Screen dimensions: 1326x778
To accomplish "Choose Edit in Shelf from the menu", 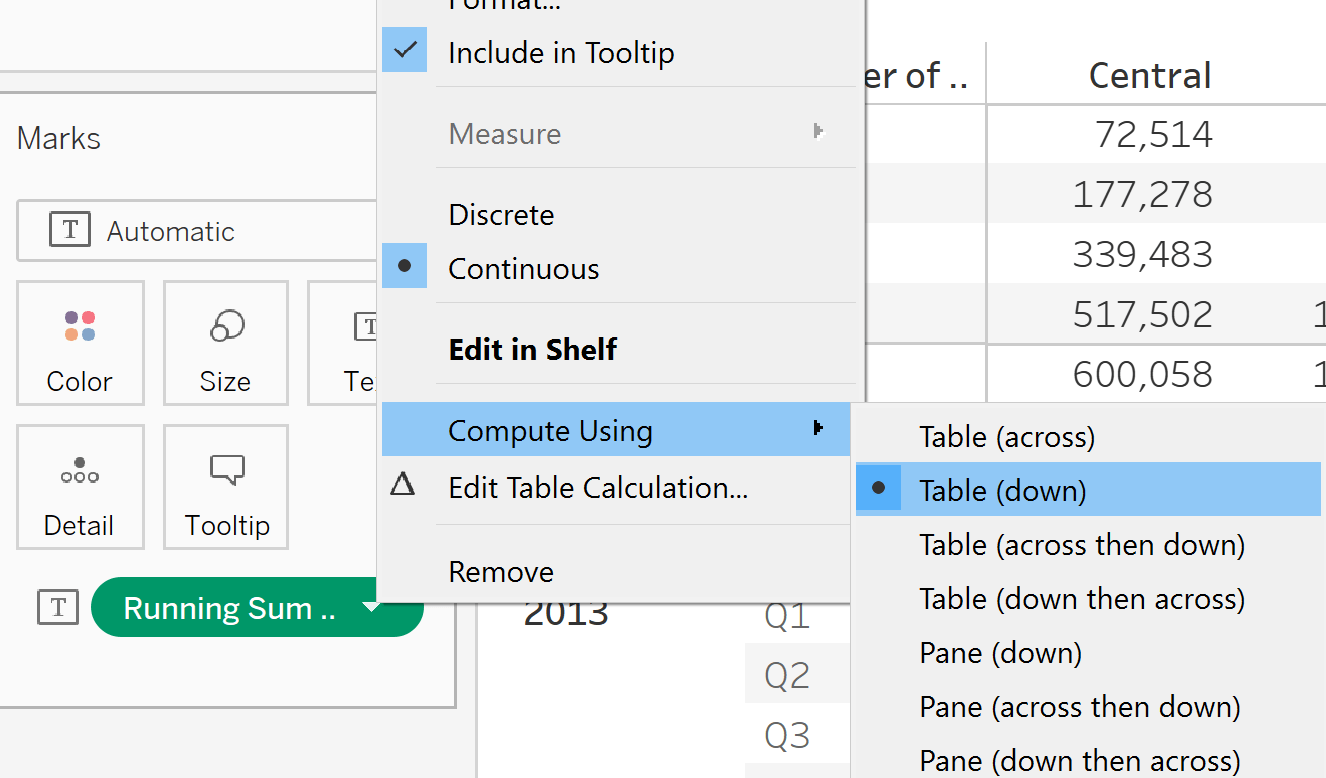I will (x=533, y=349).
